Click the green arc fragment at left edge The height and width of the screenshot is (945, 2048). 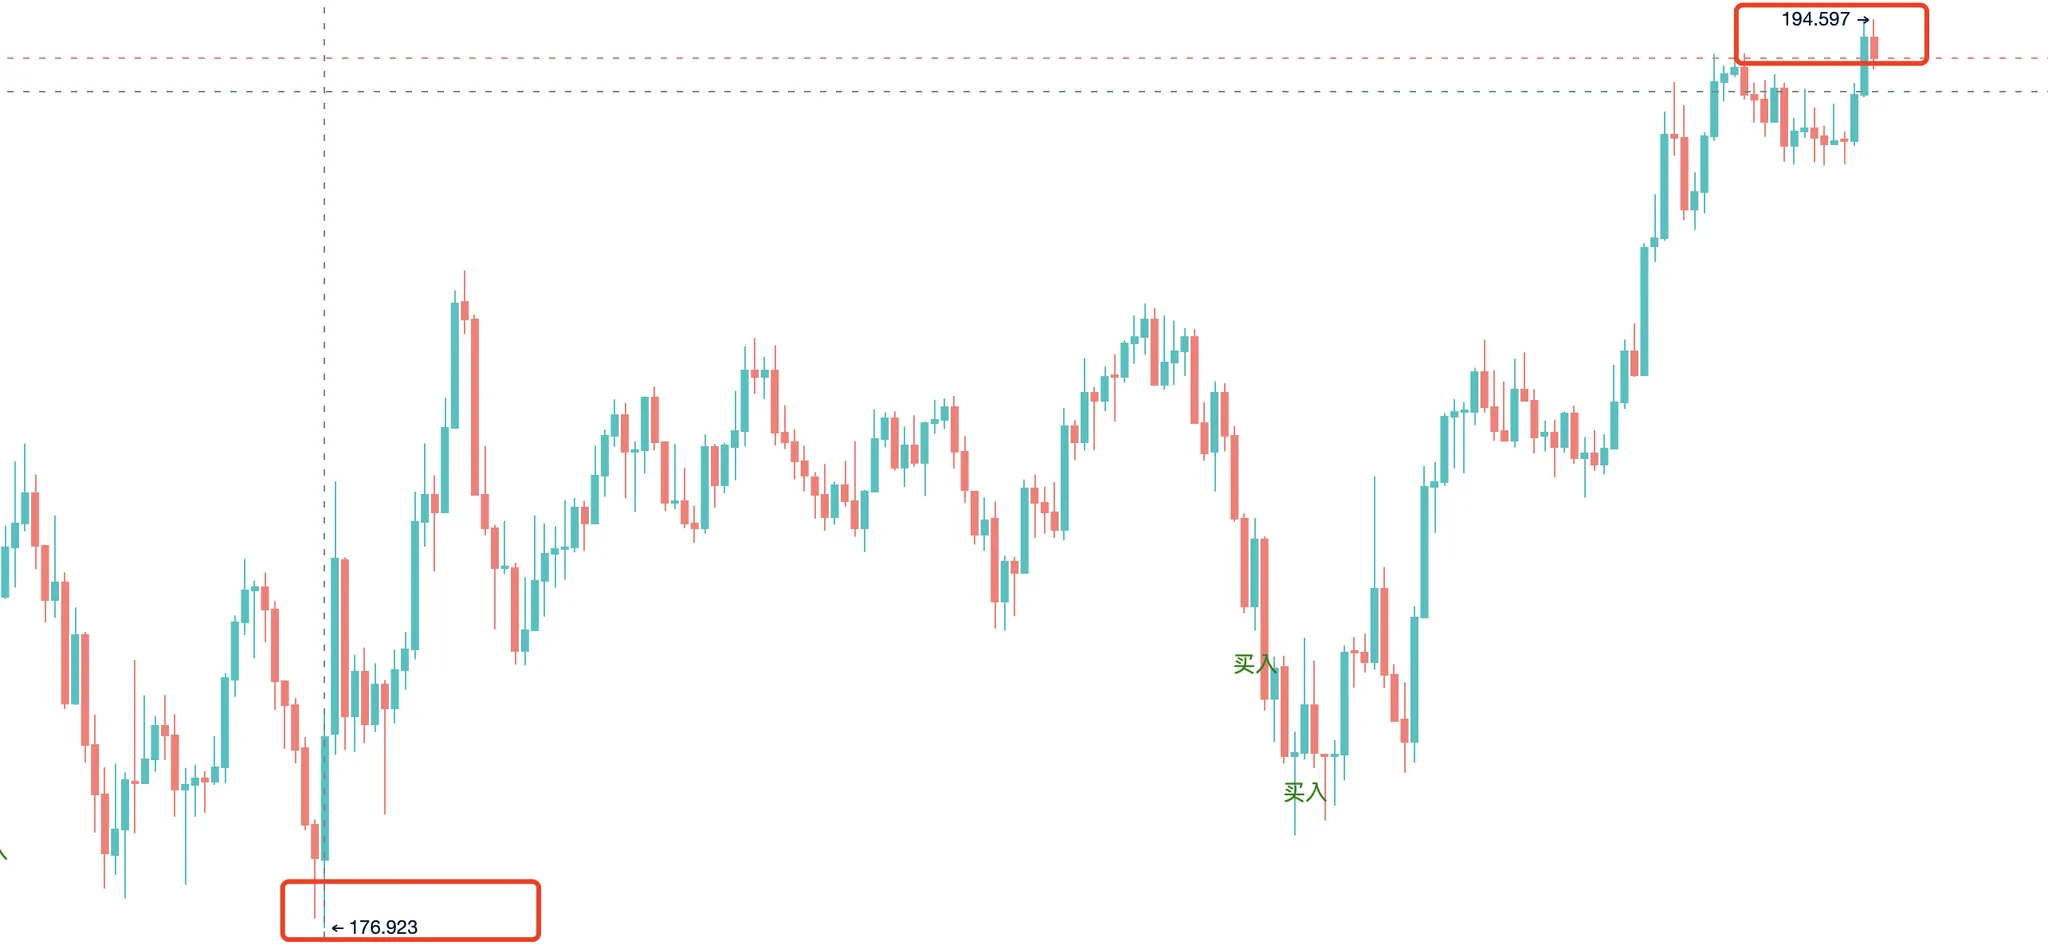click(x=3, y=852)
